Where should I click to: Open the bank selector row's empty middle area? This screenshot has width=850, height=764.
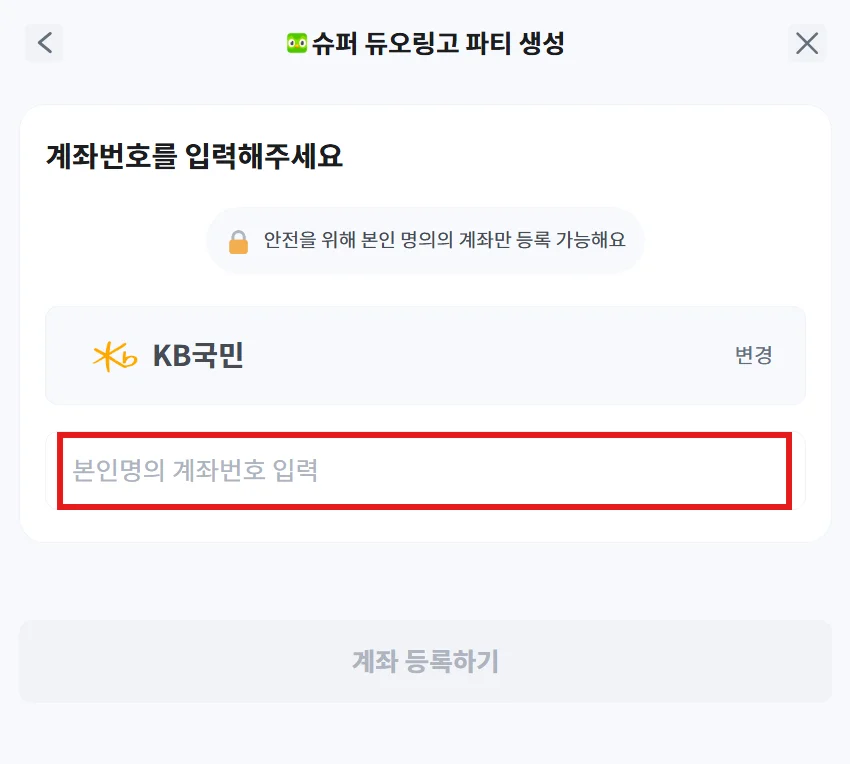[x=480, y=356]
